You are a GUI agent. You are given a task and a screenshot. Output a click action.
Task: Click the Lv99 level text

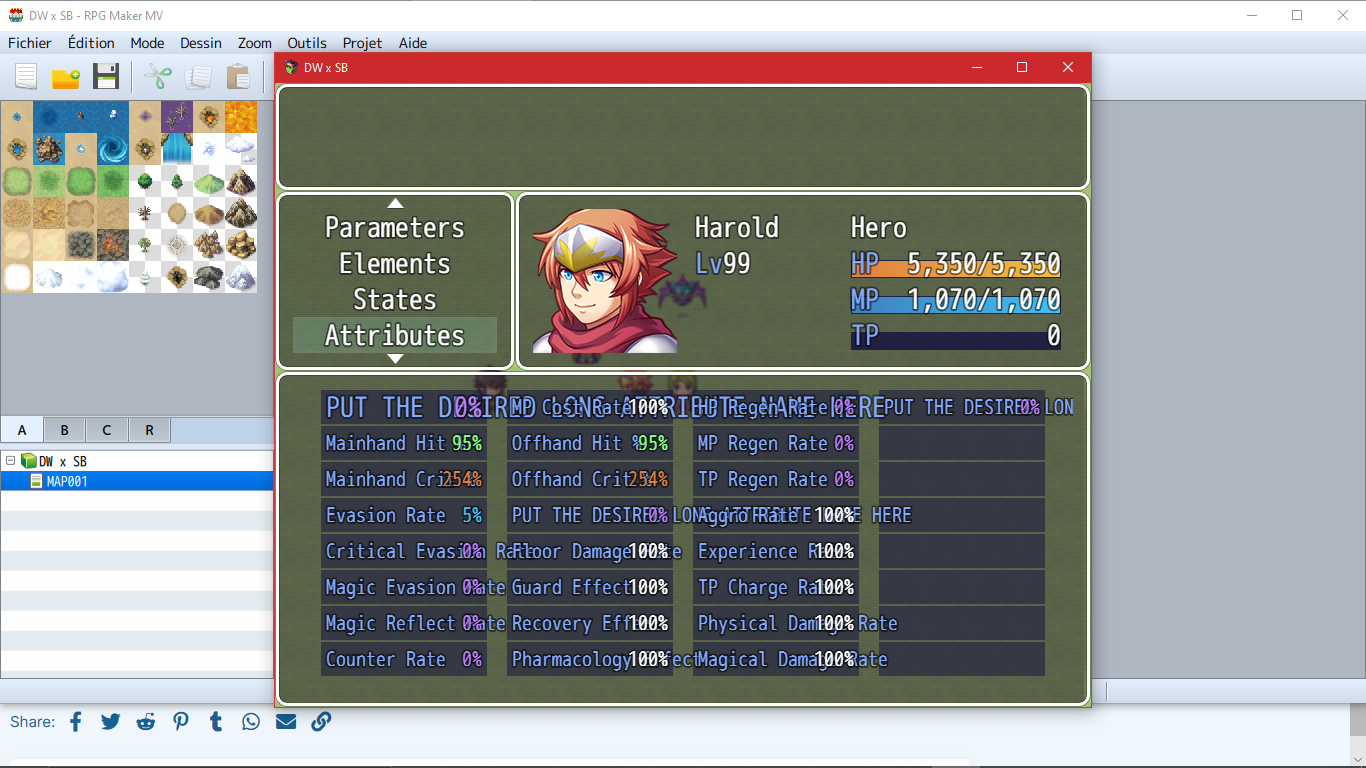pos(723,263)
